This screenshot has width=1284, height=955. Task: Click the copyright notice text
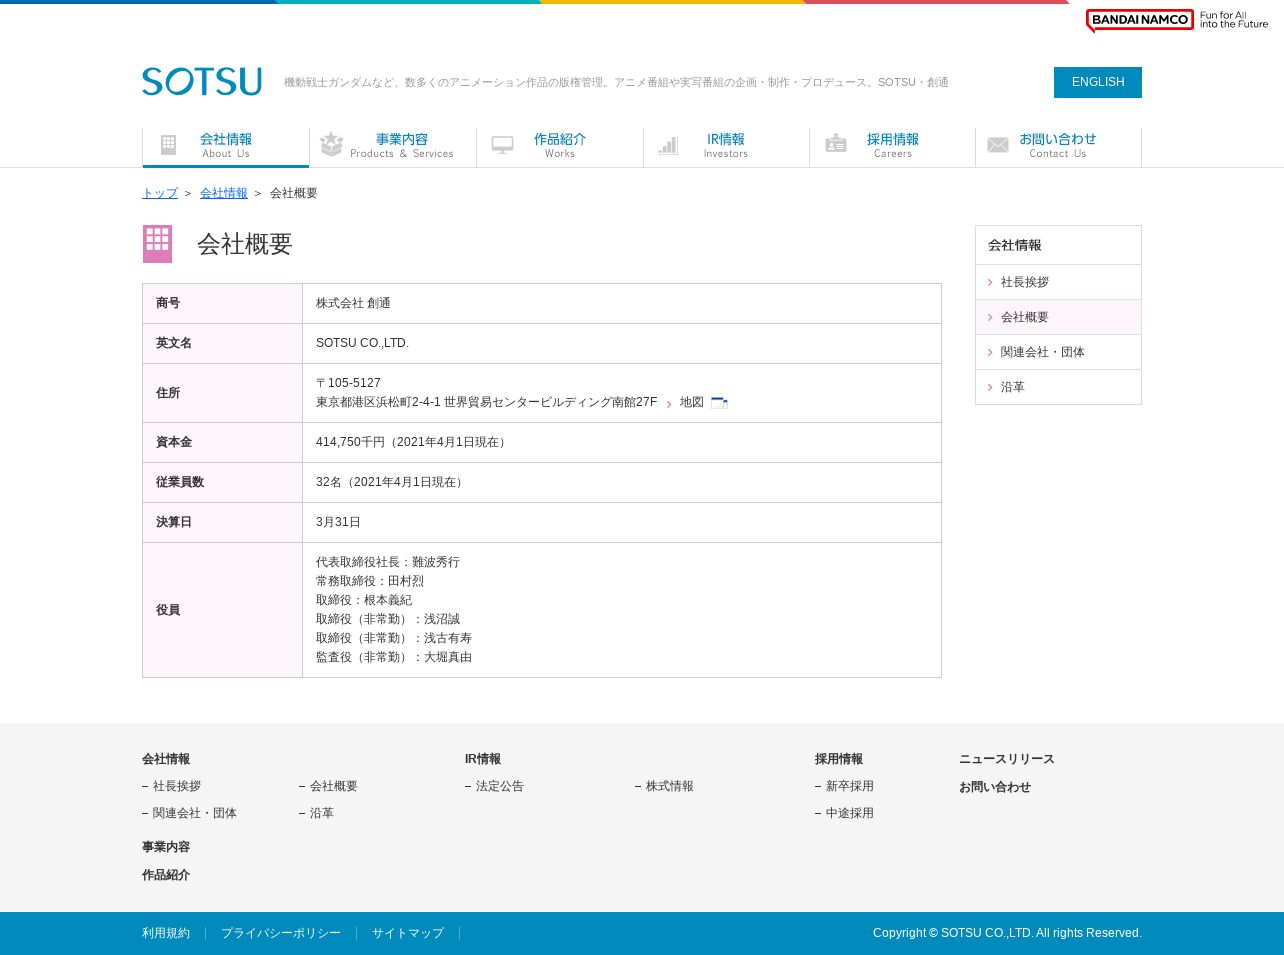[x=1007, y=933]
